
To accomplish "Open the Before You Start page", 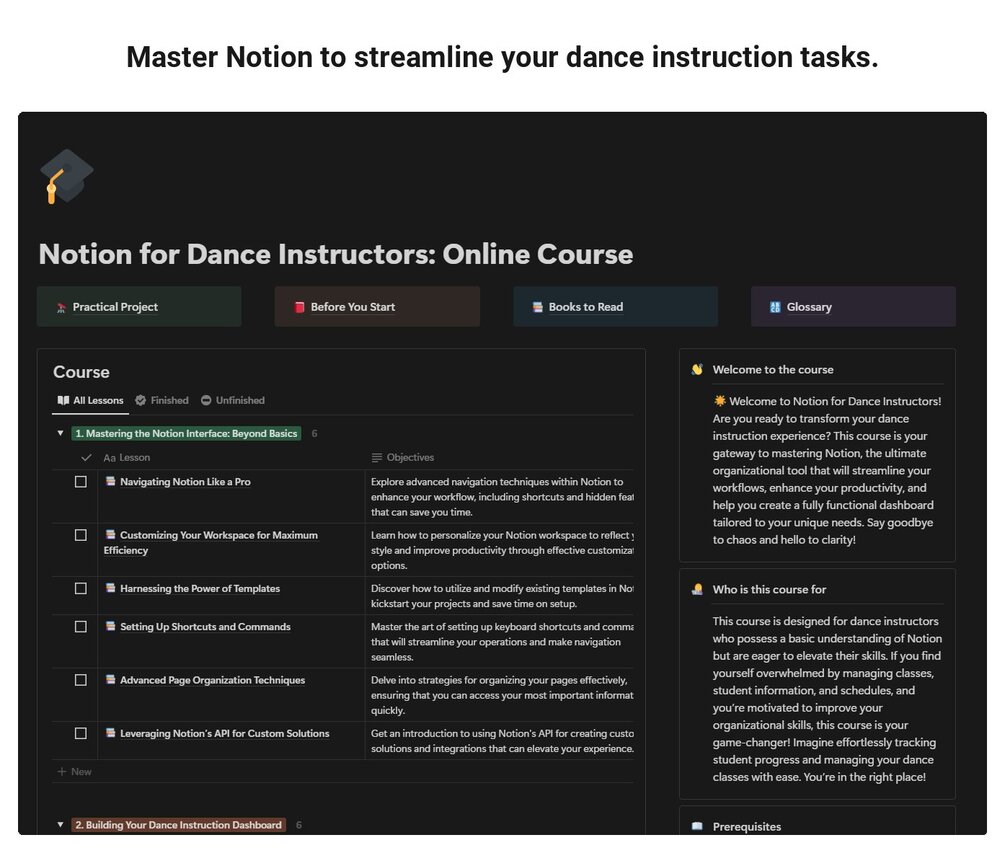I will pos(377,307).
